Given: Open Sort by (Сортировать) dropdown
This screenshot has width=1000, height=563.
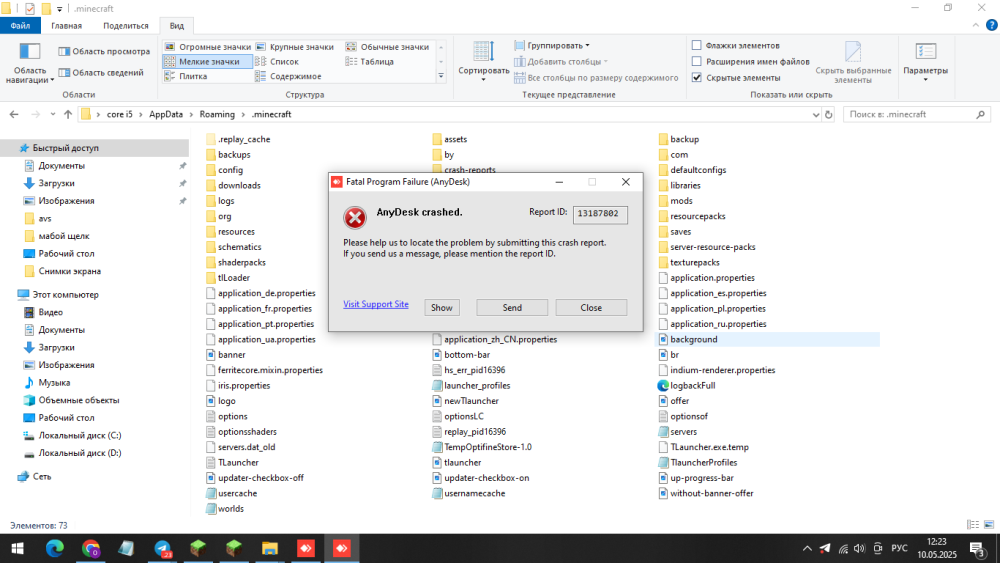Looking at the screenshot, I should (x=483, y=61).
